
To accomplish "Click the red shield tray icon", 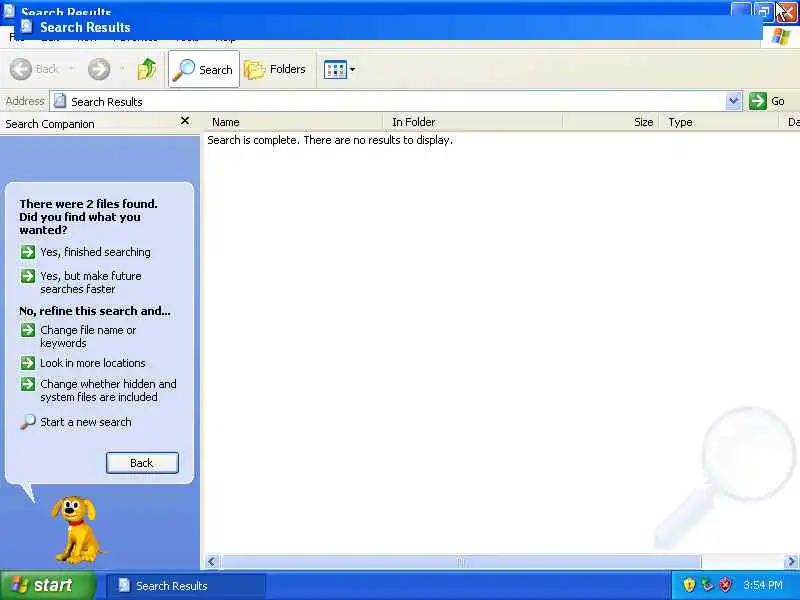I will pyautogui.click(x=726, y=584).
